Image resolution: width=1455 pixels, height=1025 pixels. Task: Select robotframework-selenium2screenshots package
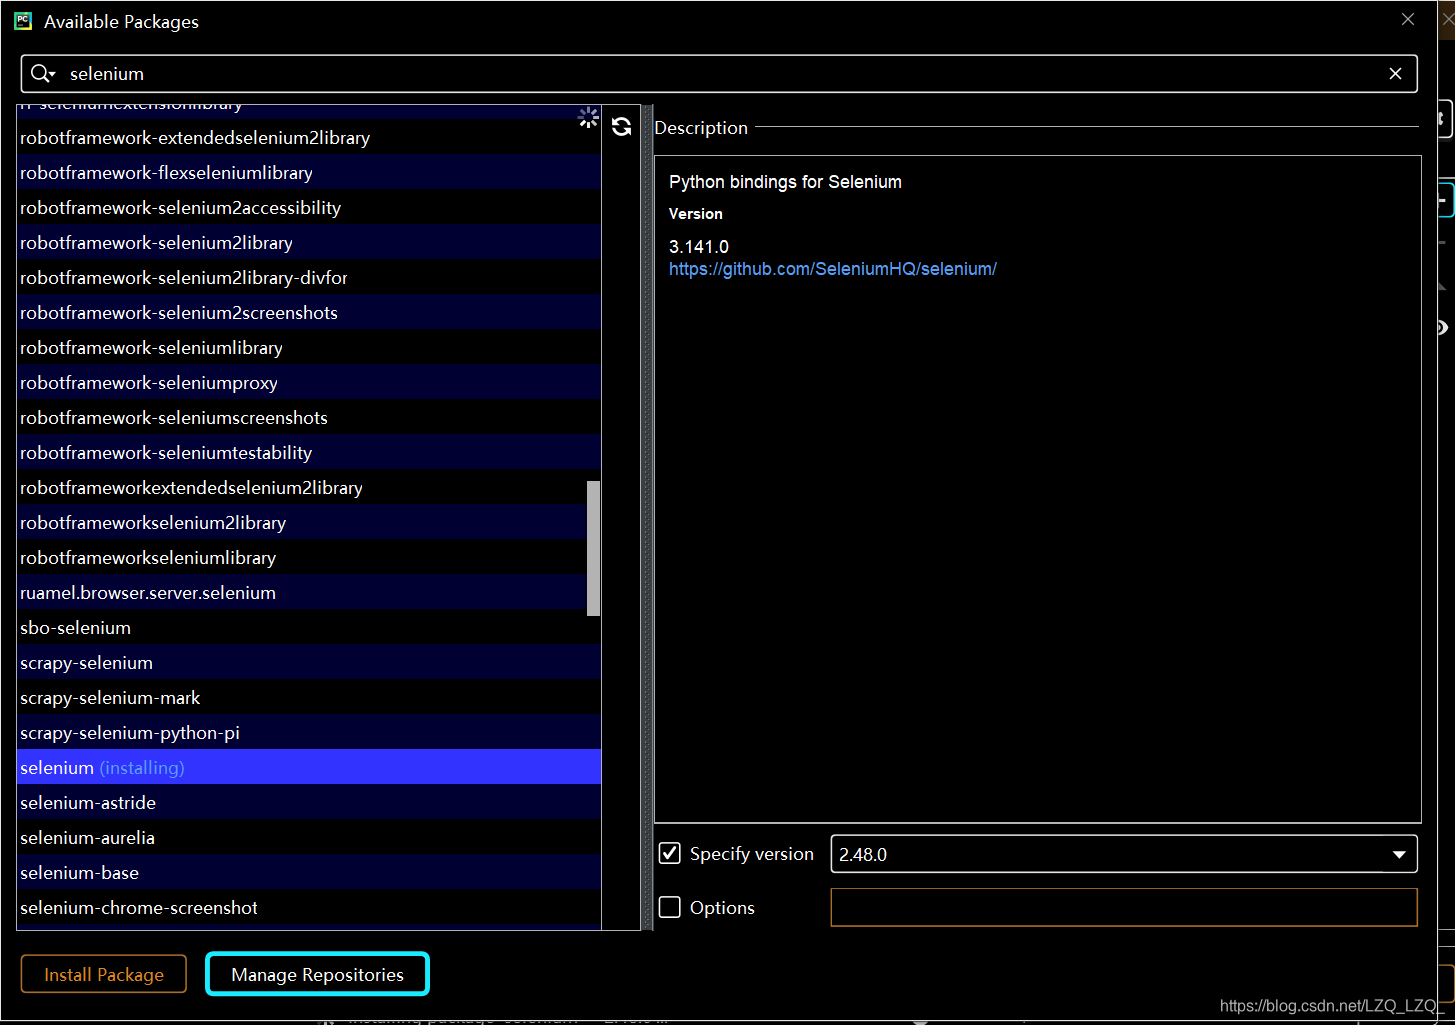click(x=309, y=312)
